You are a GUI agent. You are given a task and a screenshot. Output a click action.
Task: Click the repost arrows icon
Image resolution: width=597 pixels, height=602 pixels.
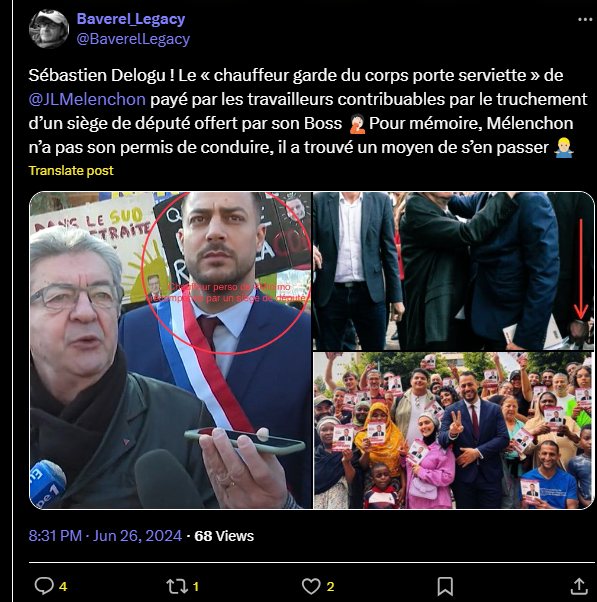(x=177, y=586)
